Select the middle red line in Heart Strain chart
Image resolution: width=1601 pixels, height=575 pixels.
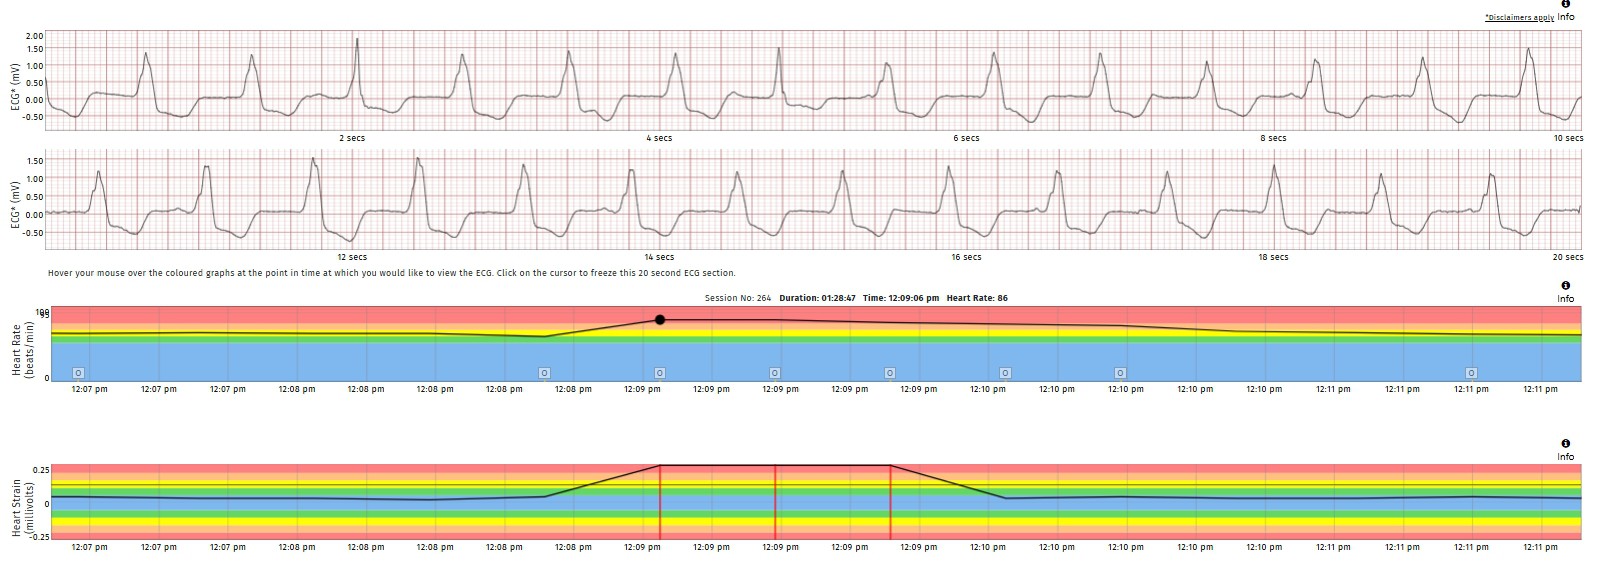[775, 502]
